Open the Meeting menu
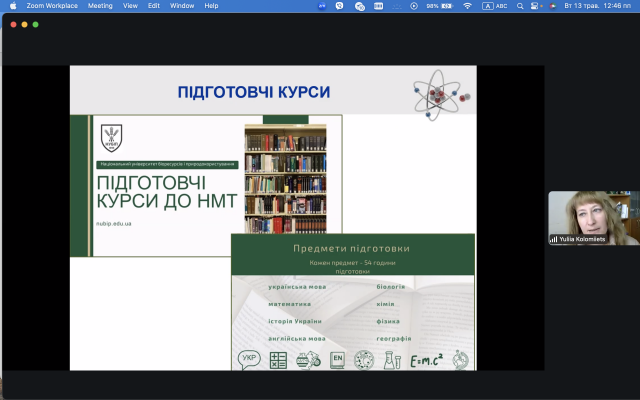The image size is (640, 400). (x=100, y=5)
